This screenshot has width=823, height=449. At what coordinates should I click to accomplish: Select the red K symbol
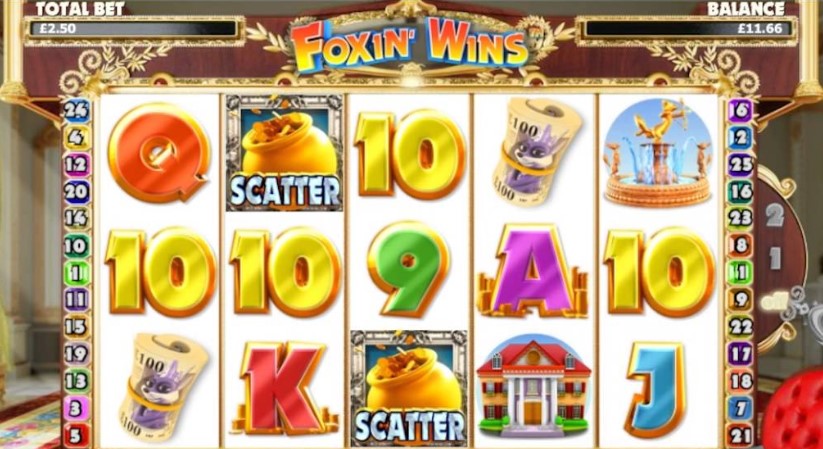[x=282, y=386]
